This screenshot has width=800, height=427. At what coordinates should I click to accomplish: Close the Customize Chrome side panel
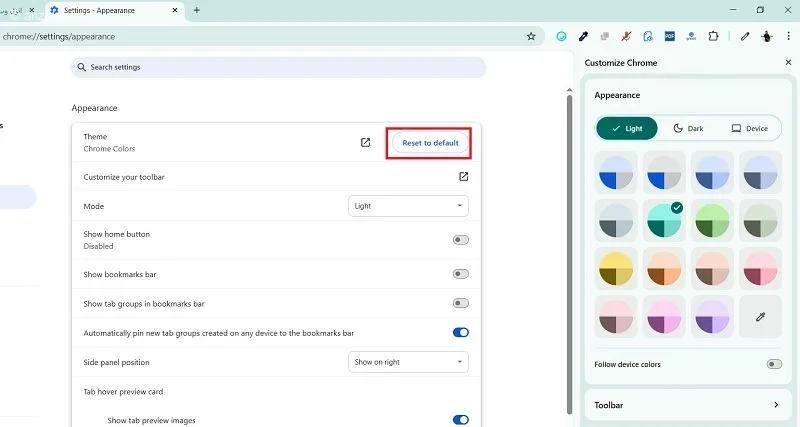[788, 62]
